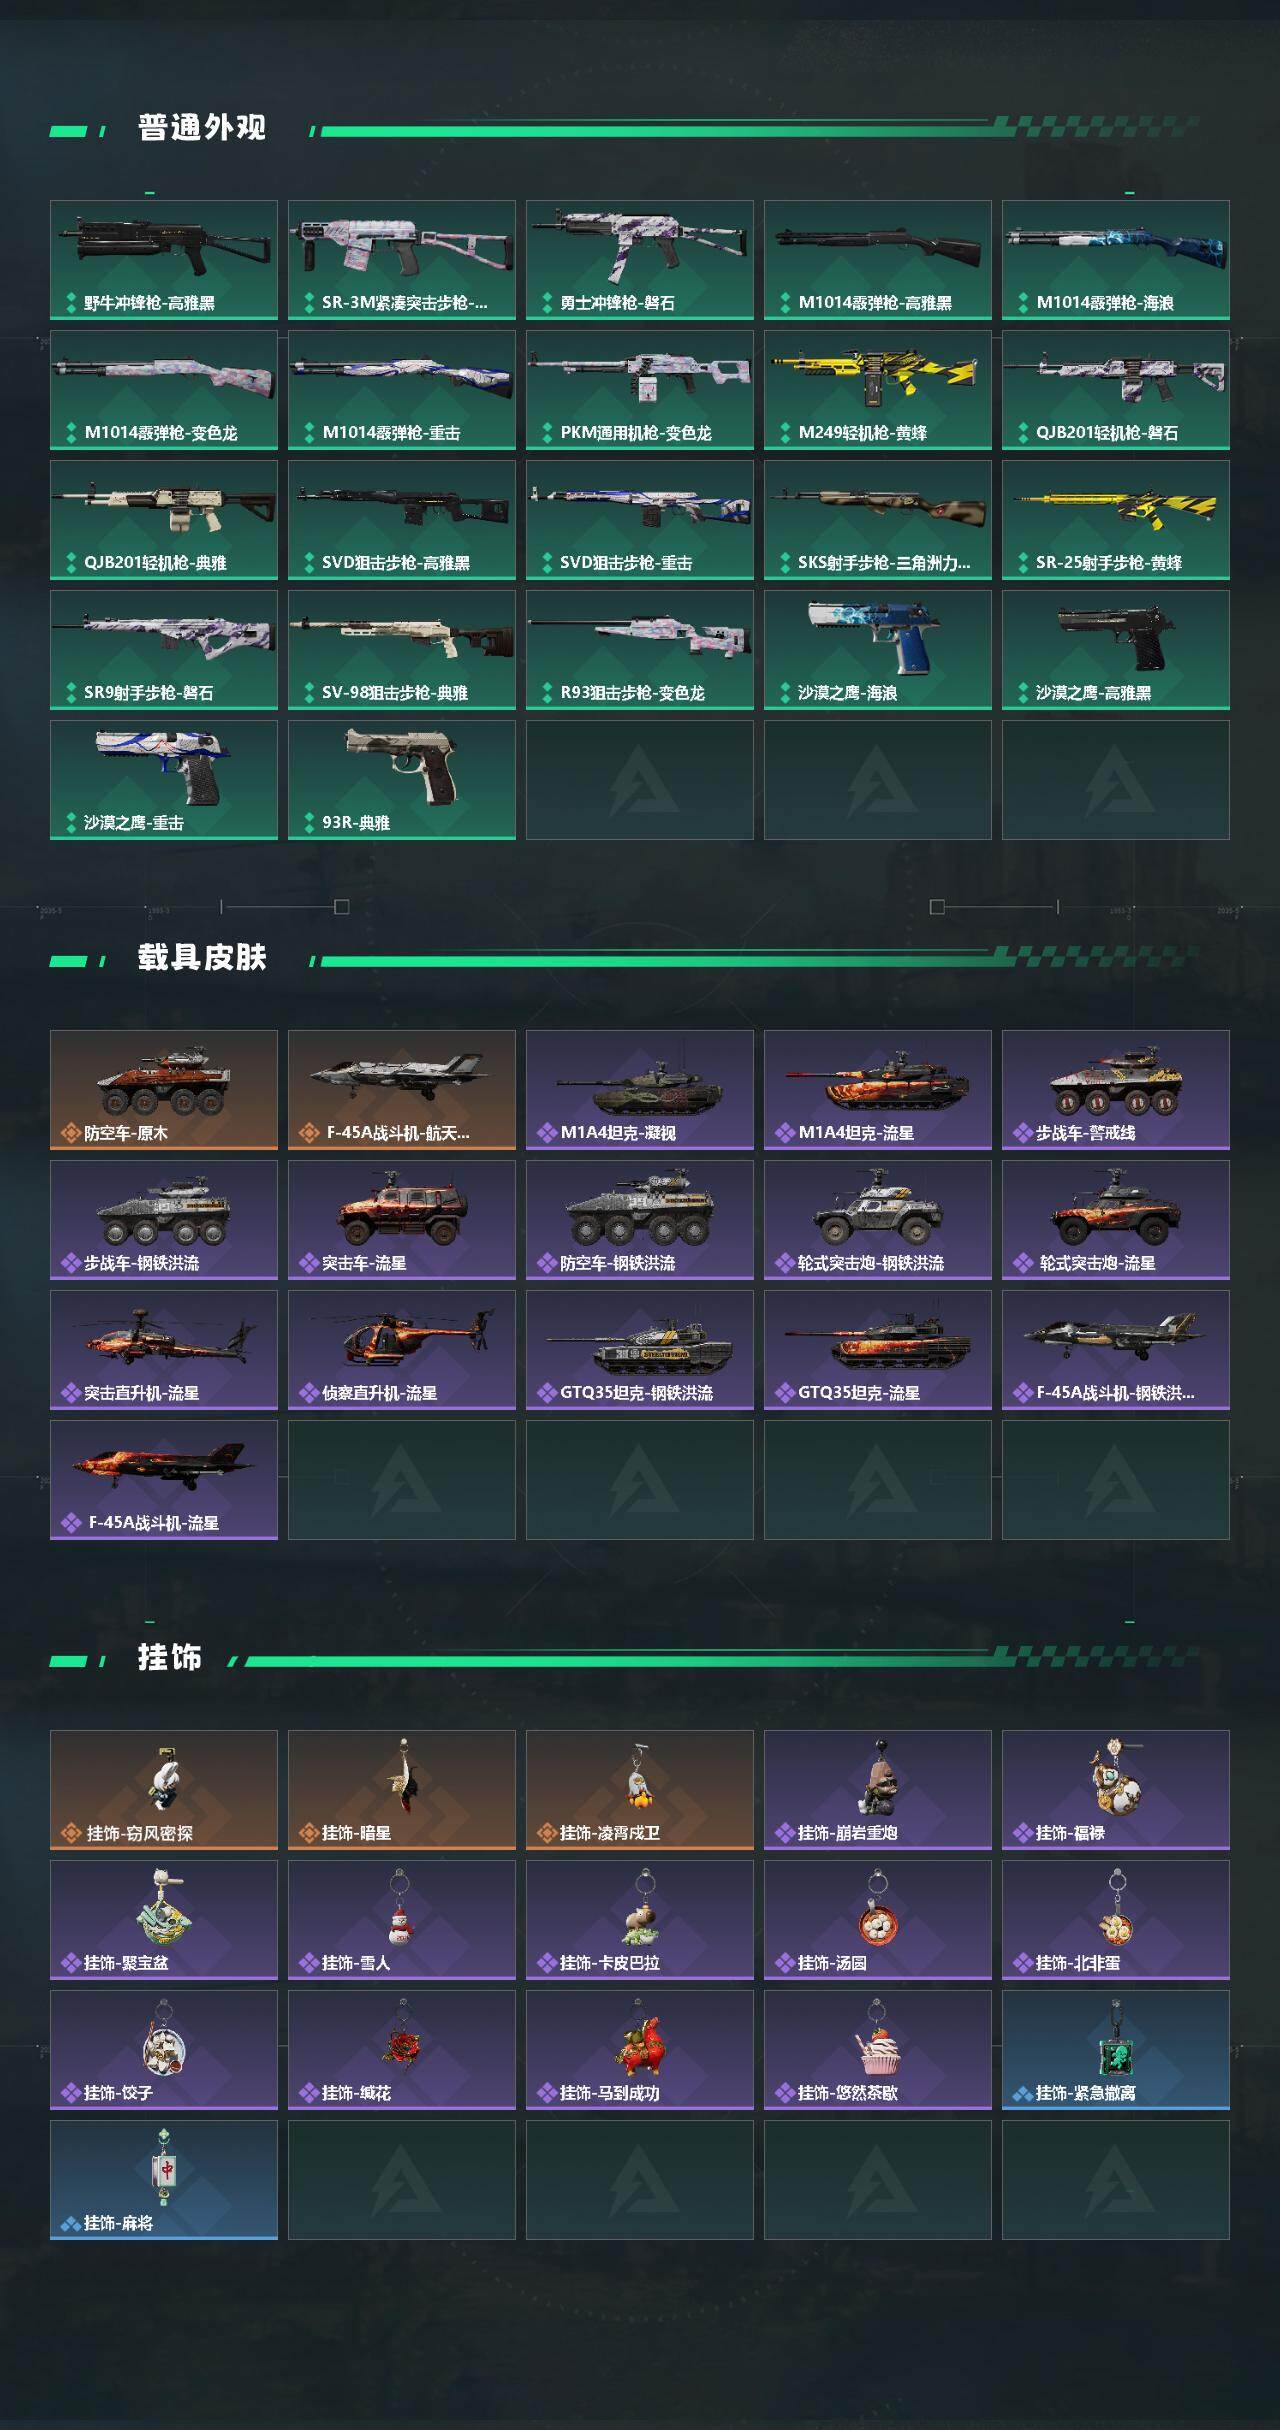
Task: Open the SV-98狙击步枪-典雅 skin
Action: click(402, 650)
